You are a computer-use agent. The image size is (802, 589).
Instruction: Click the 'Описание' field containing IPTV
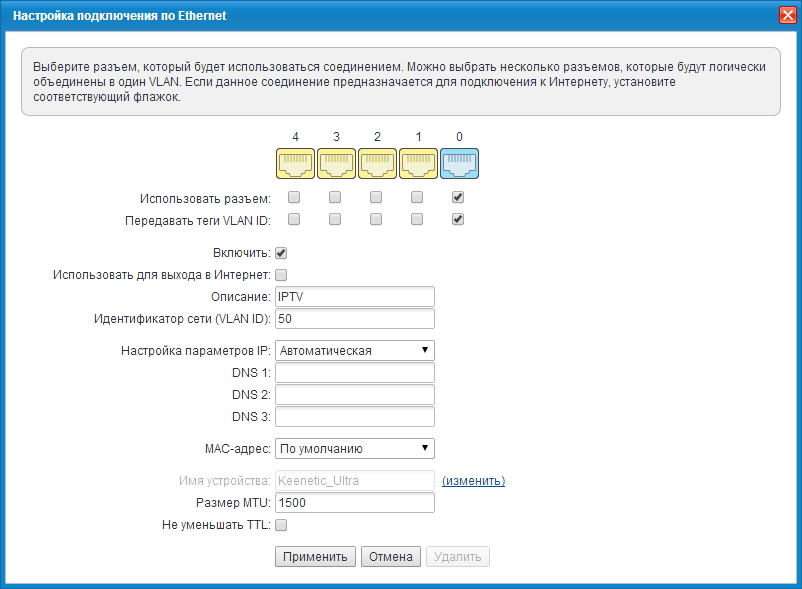click(x=354, y=297)
